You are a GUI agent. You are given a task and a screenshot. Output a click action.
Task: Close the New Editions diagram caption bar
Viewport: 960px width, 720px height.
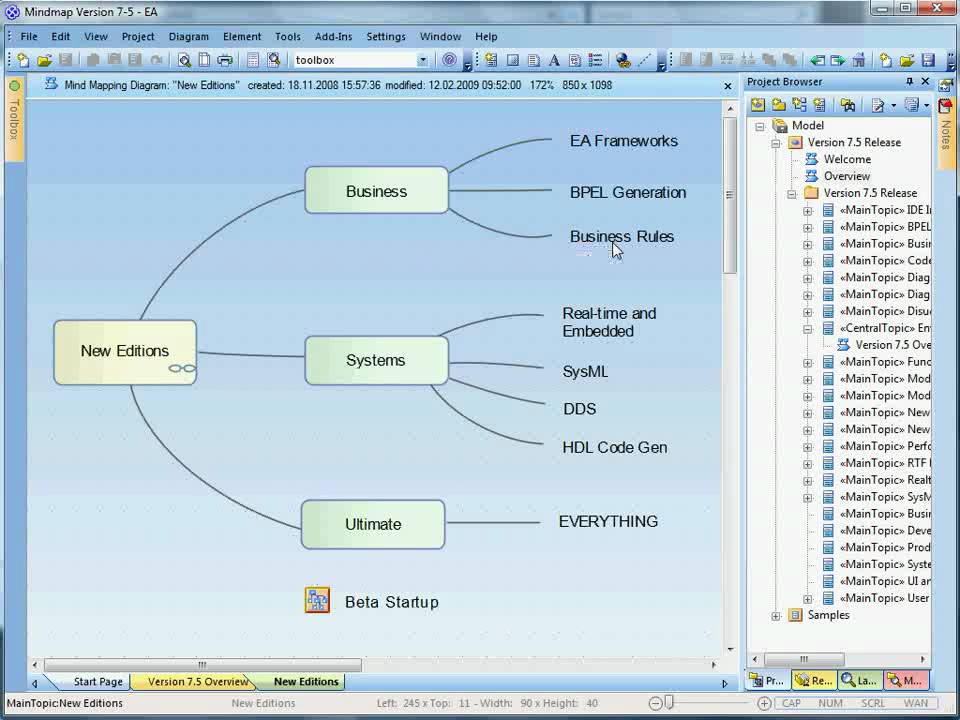pyautogui.click(x=728, y=86)
